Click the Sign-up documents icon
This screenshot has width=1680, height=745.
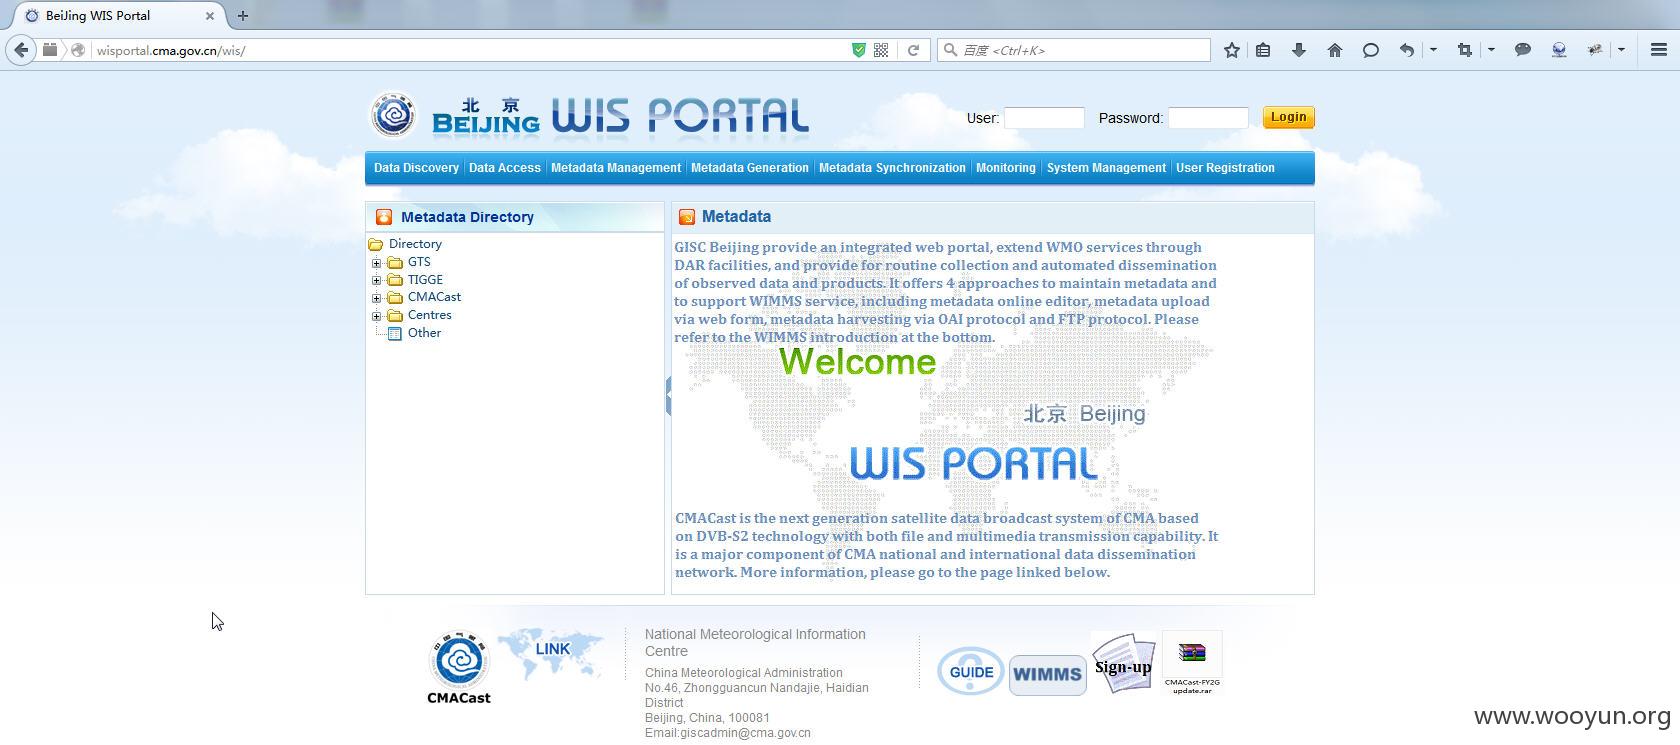pos(1123,665)
